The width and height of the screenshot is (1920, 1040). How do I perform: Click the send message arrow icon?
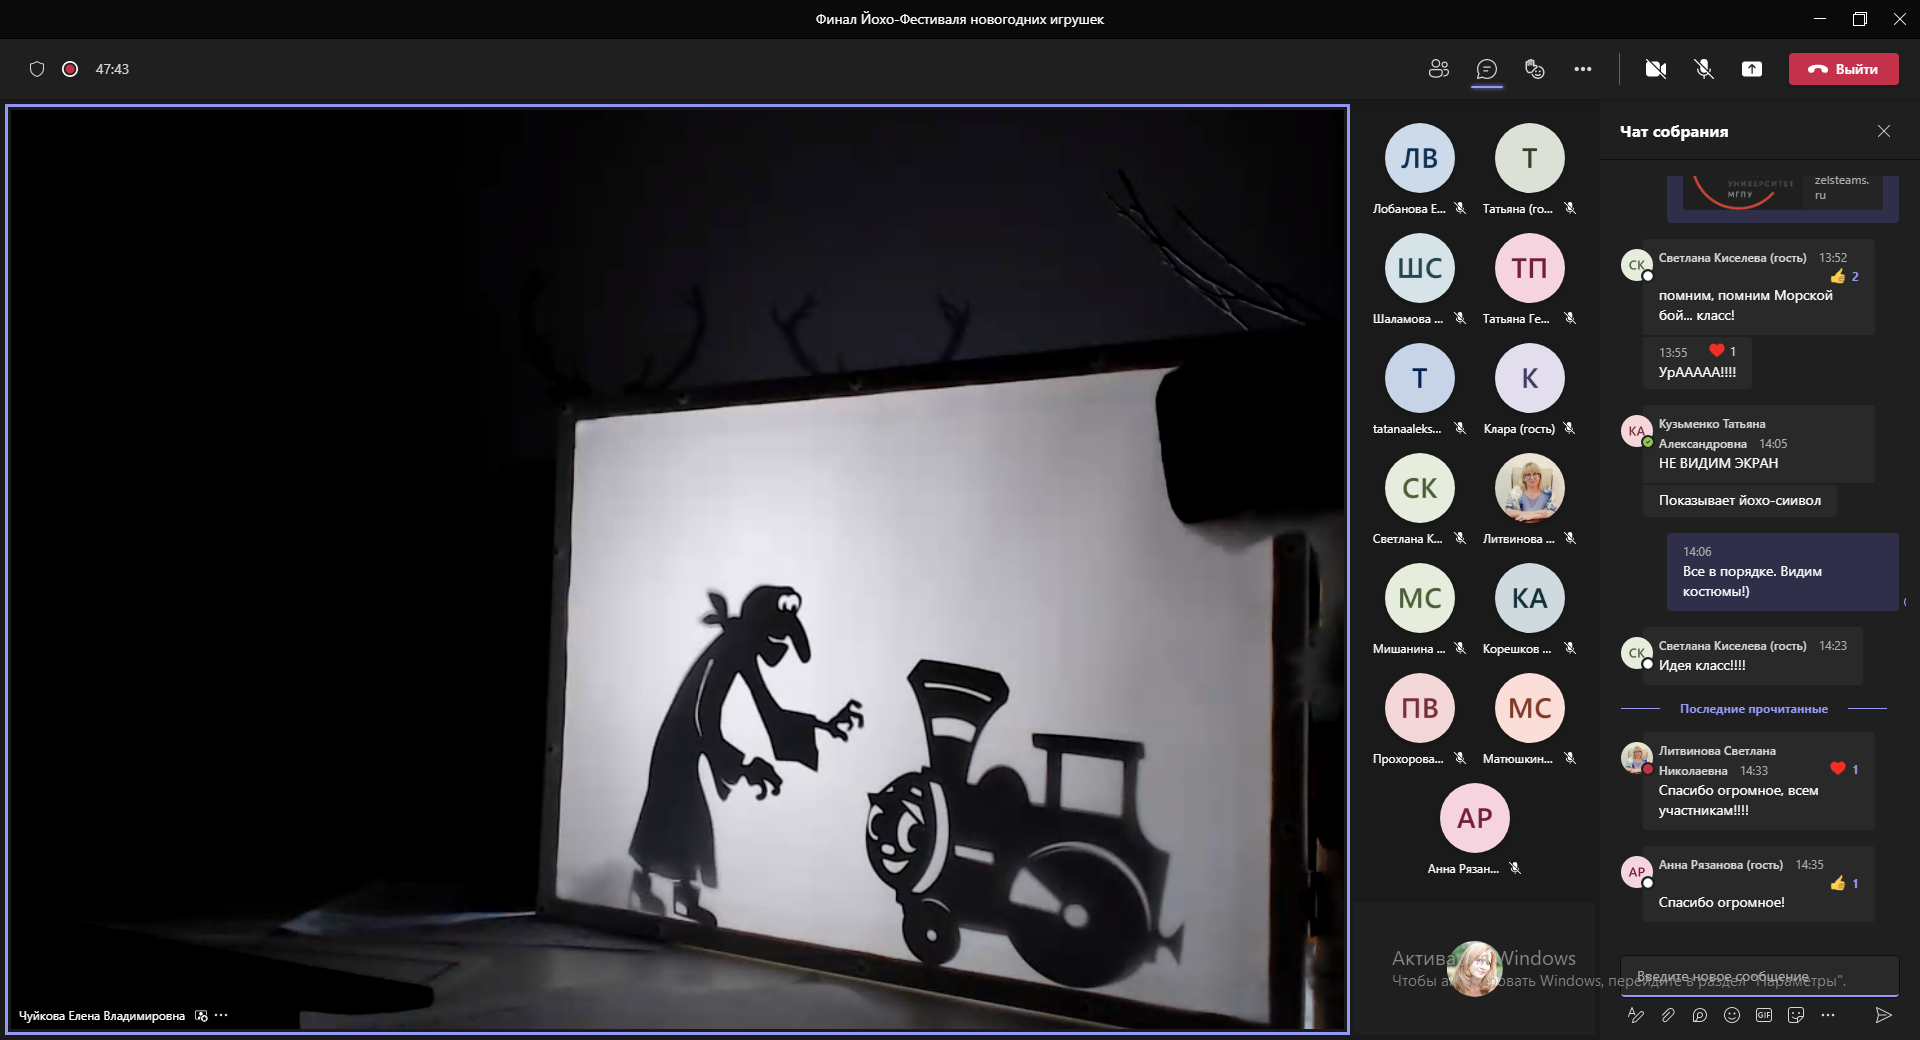[x=1883, y=1015]
